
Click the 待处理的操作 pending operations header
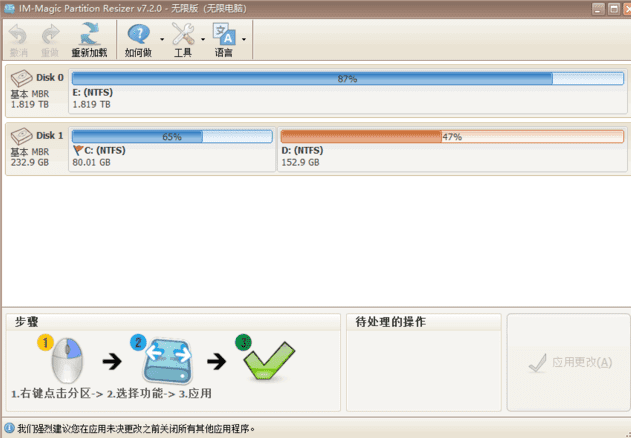point(390,322)
